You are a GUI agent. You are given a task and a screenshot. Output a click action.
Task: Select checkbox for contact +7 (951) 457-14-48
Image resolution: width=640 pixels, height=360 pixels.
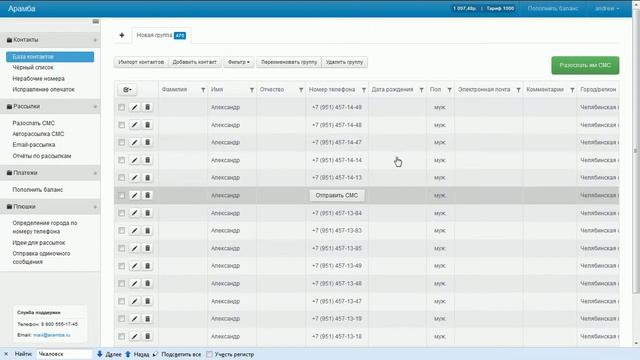(x=122, y=125)
